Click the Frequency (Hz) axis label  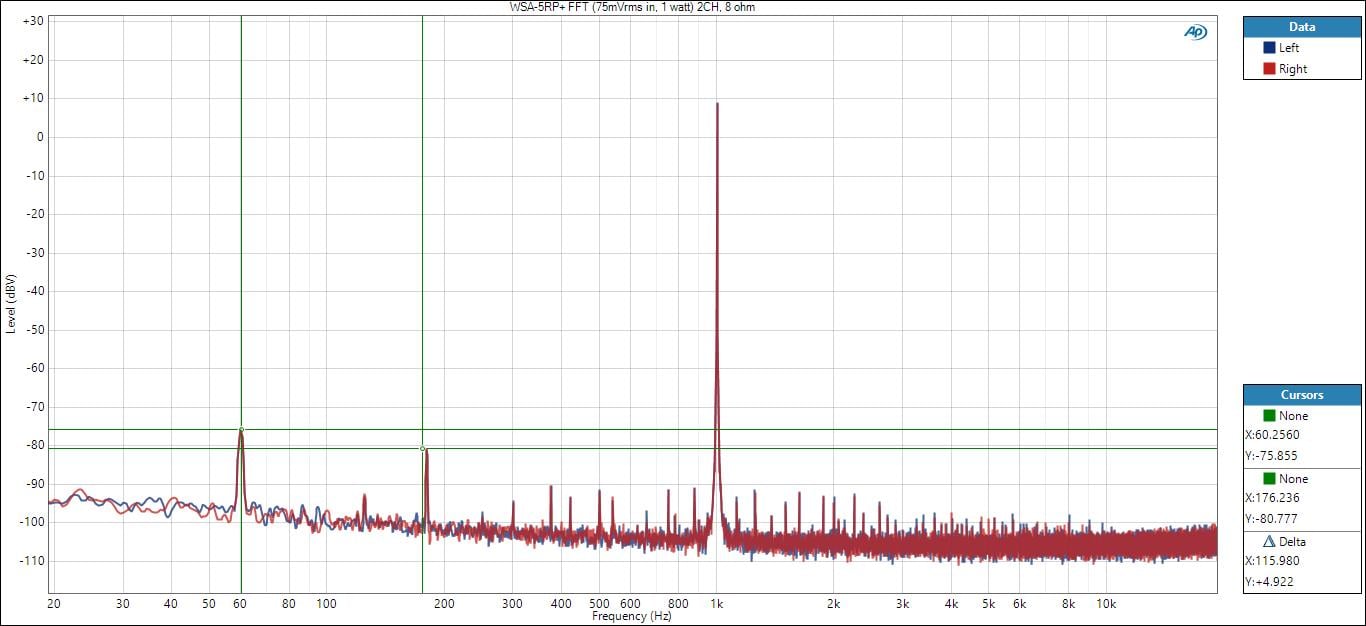pyautogui.click(x=631, y=617)
